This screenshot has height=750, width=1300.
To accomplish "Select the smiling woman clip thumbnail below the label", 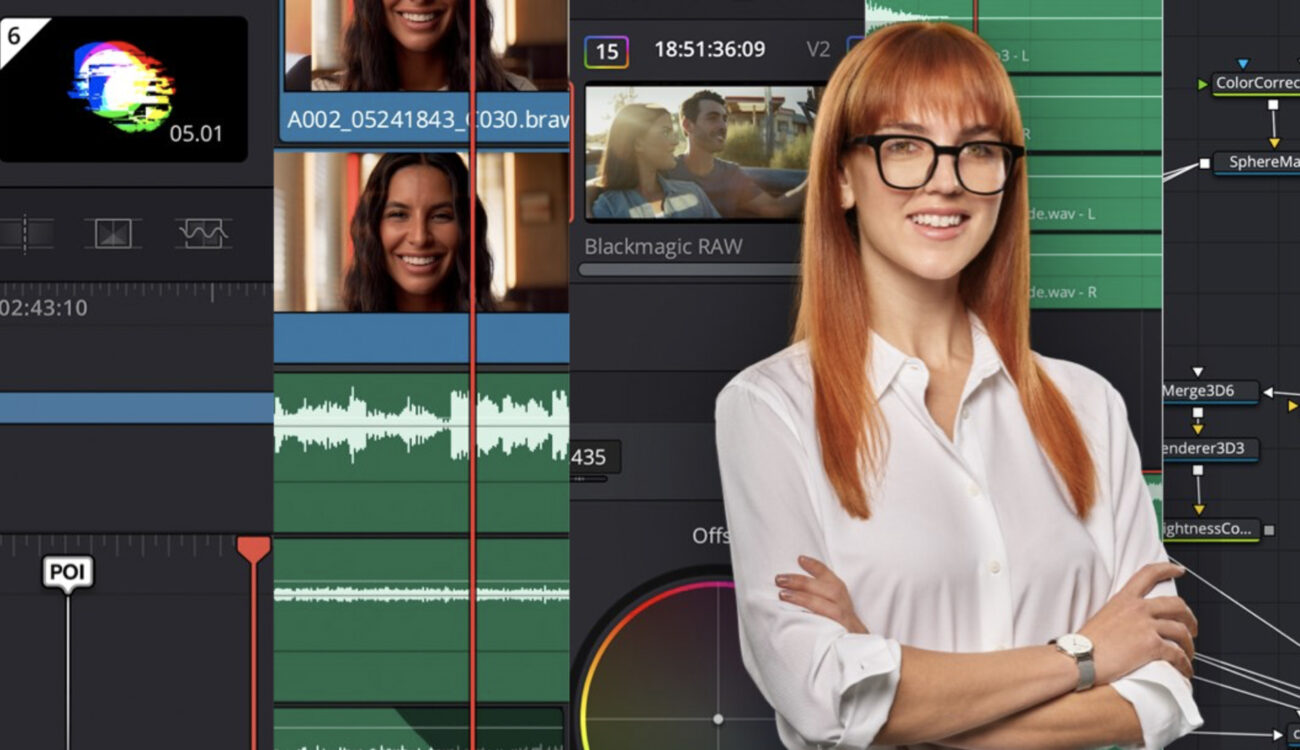I will point(421,232).
